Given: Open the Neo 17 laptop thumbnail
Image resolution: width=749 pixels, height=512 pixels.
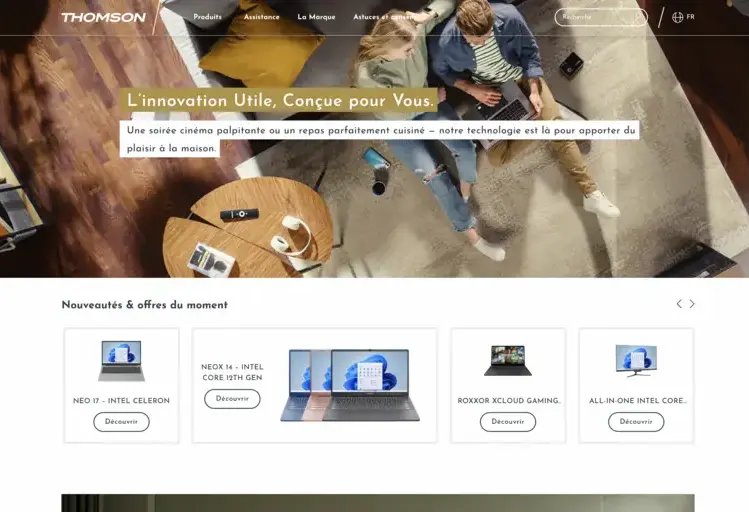Looking at the screenshot, I should (121, 361).
